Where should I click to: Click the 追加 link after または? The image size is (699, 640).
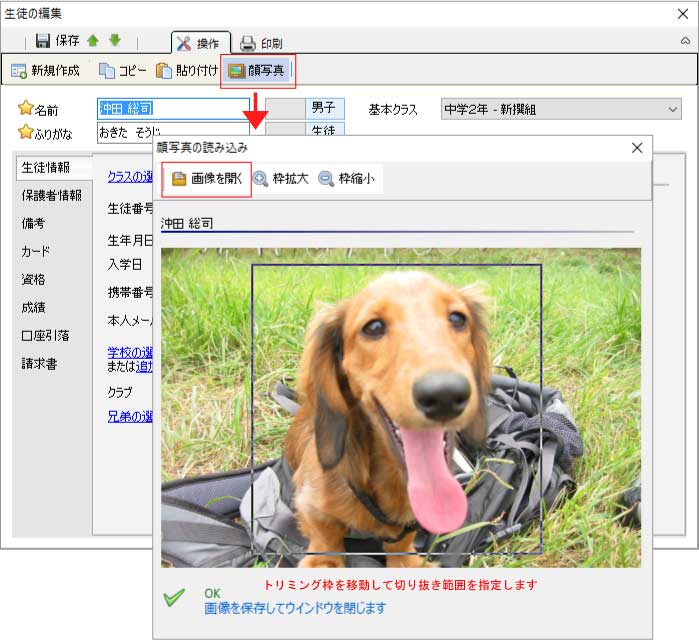pos(144,366)
